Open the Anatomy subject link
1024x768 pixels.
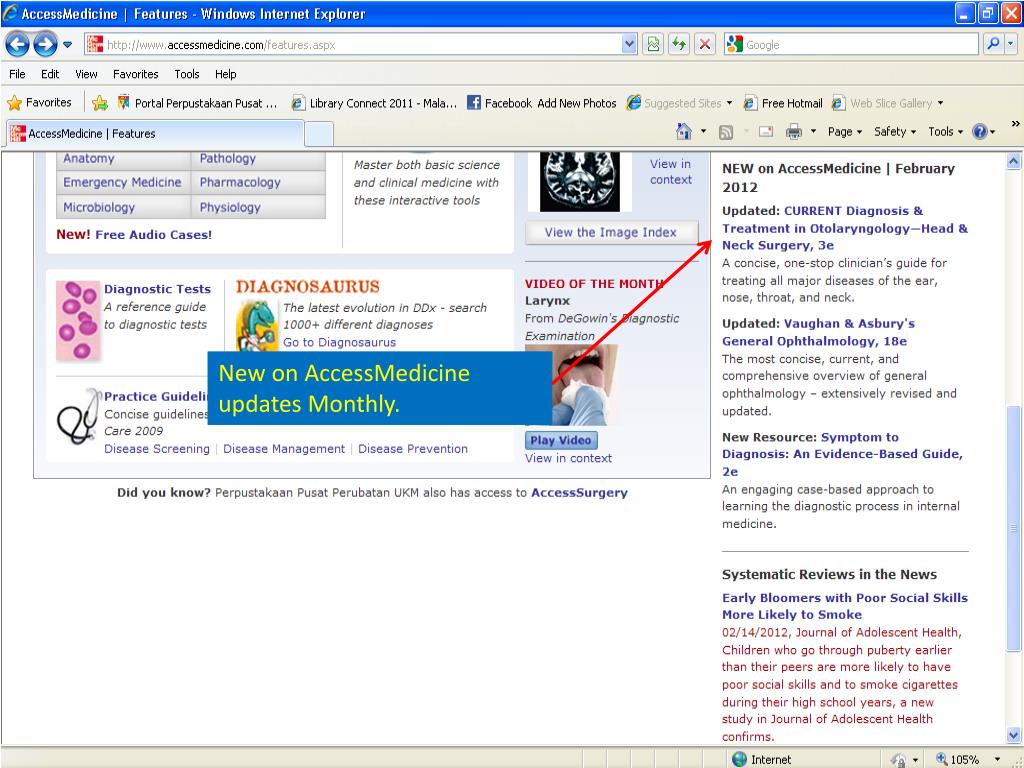89,159
